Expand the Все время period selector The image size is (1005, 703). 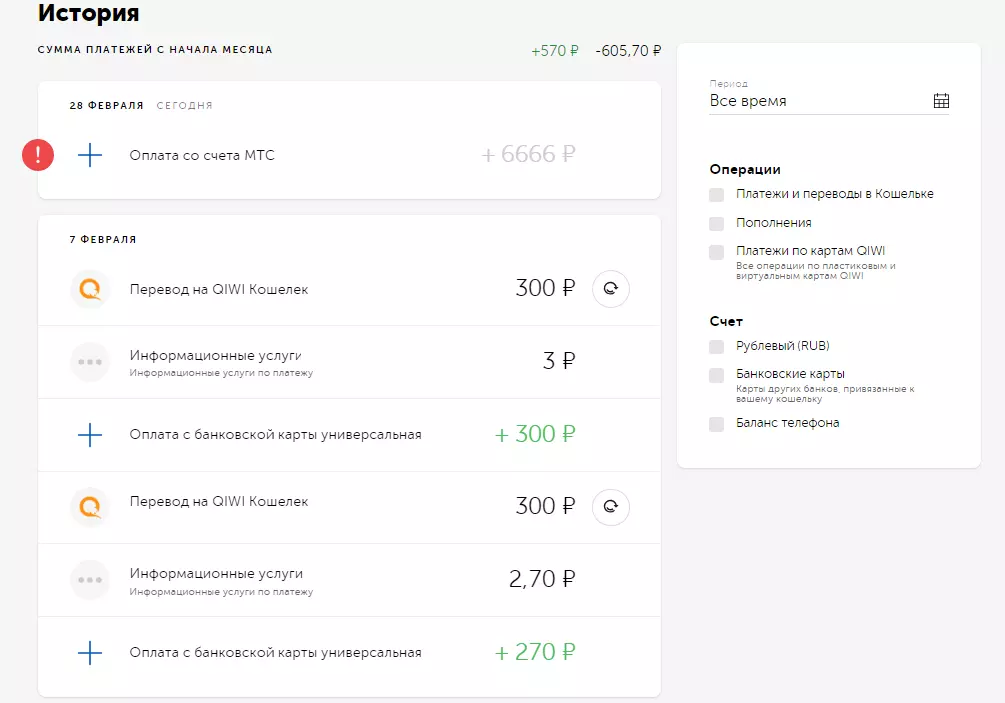click(815, 101)
